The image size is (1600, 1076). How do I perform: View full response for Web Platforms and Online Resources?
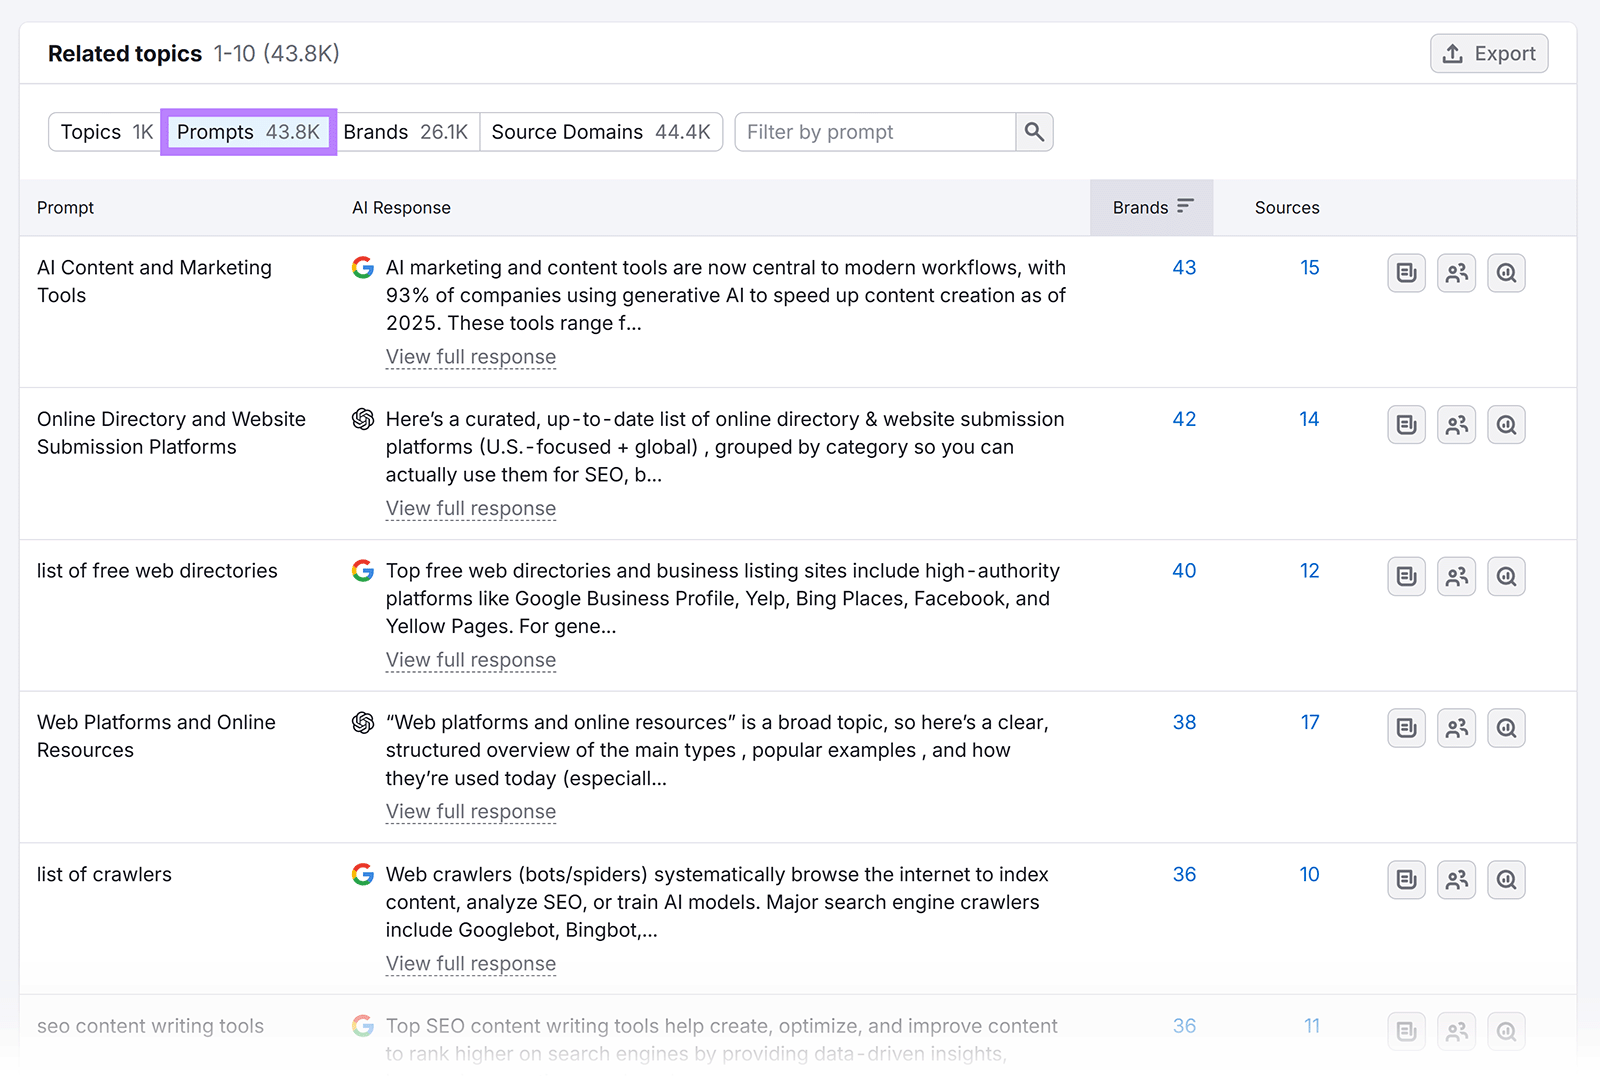click(471, 812)
